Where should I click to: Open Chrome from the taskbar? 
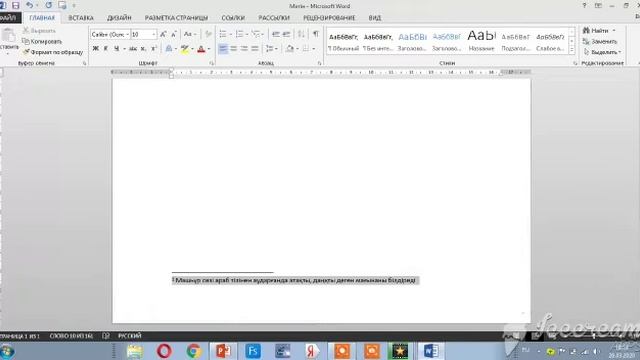(x=194, y=351)
